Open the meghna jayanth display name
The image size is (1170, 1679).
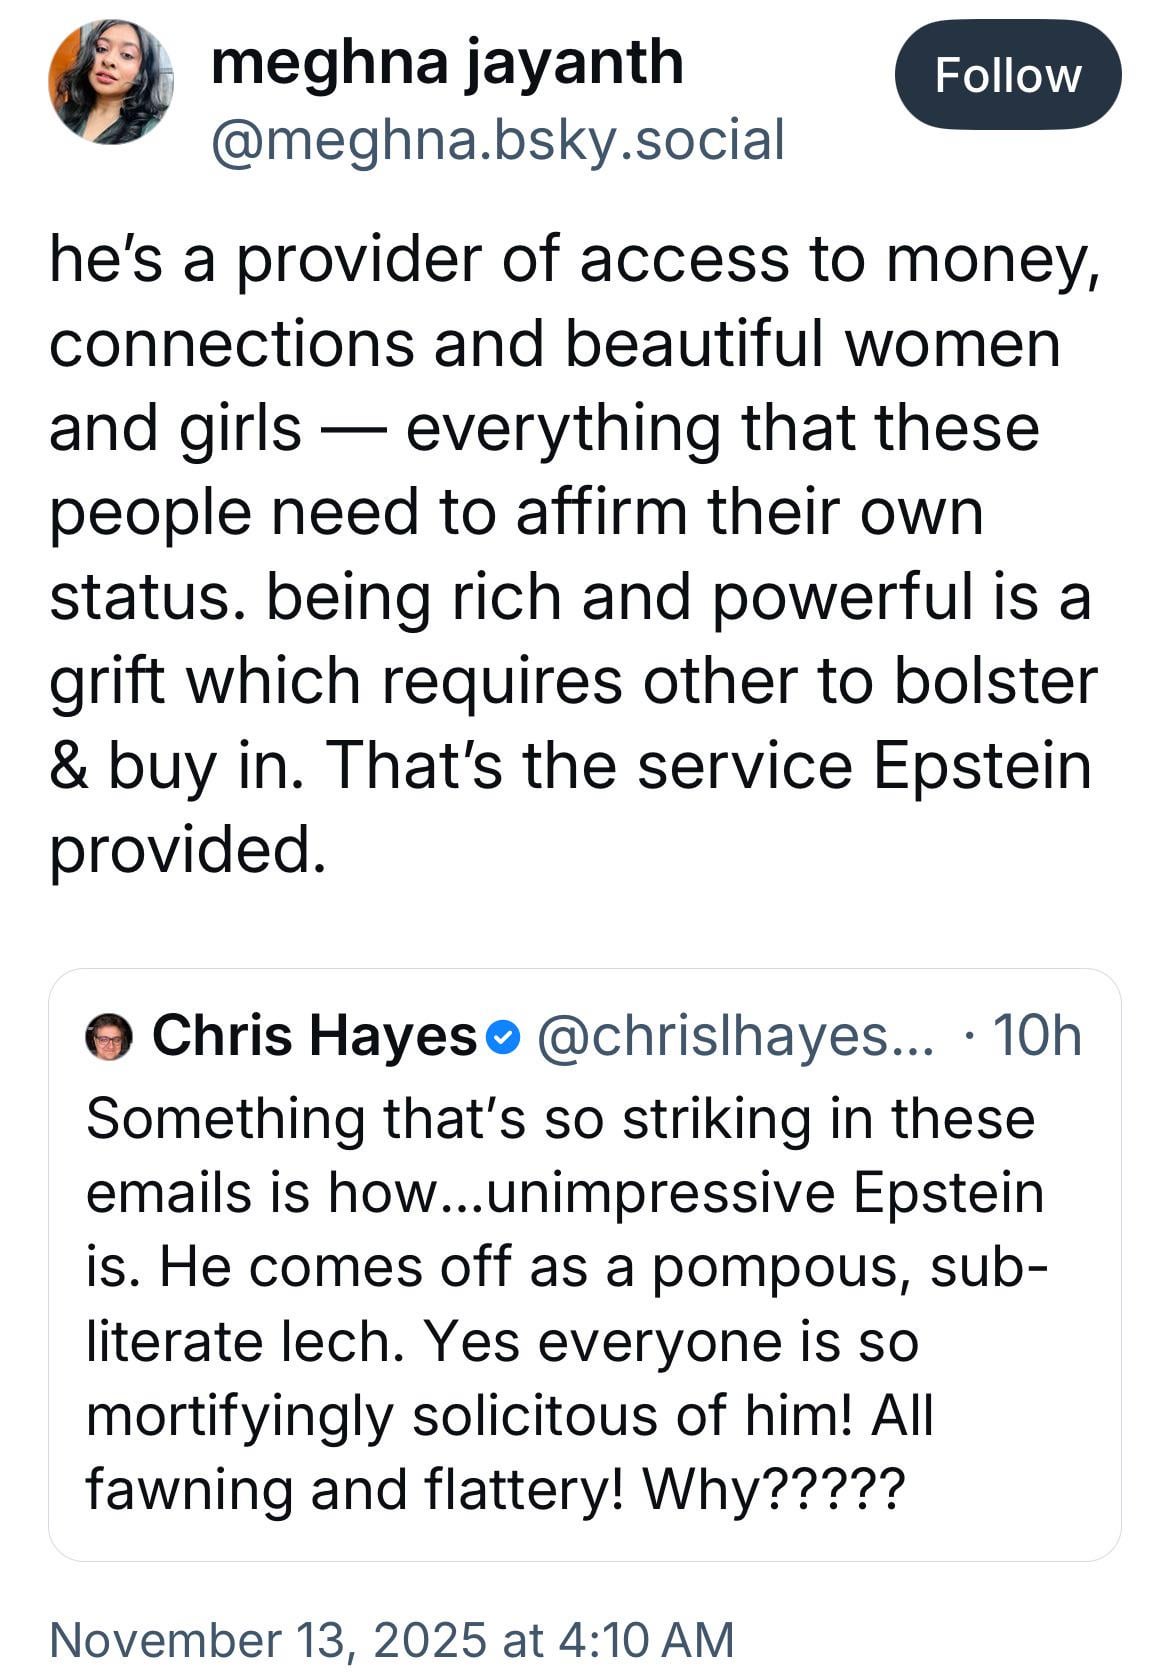point(447,62)
